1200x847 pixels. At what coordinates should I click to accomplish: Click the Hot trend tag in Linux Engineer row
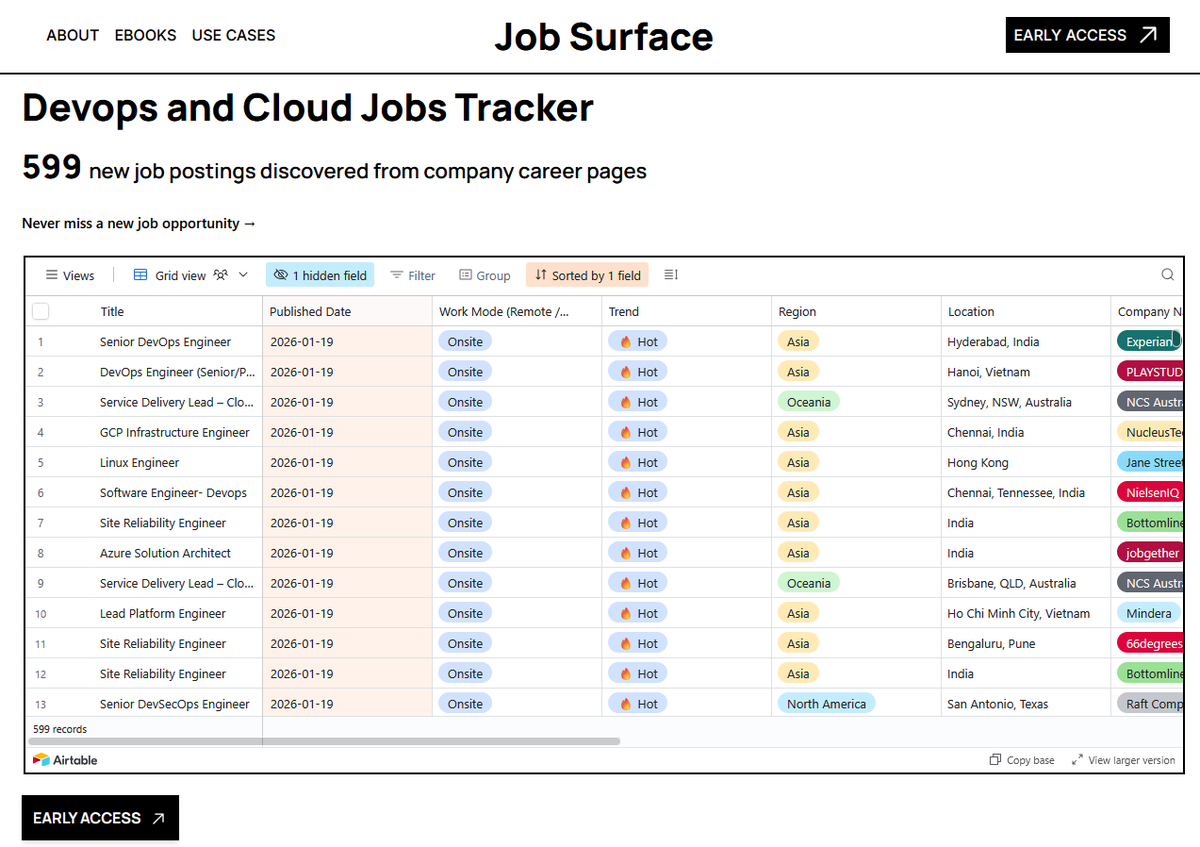tap(638, 462)
